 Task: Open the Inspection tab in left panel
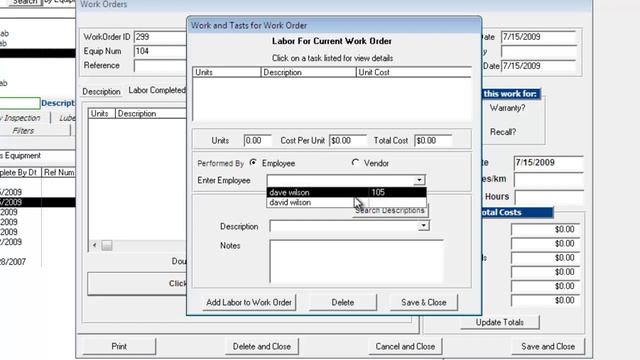[22, 118]
